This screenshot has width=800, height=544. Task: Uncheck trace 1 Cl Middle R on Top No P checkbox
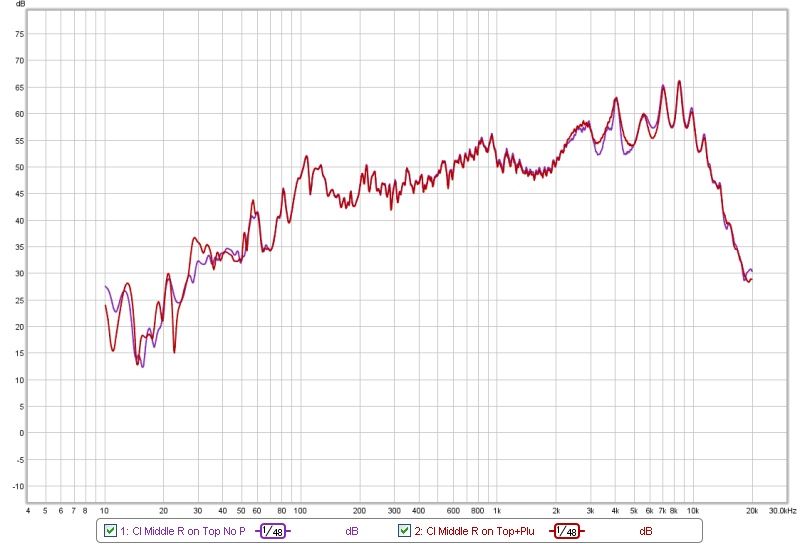(x=110, y=530)
